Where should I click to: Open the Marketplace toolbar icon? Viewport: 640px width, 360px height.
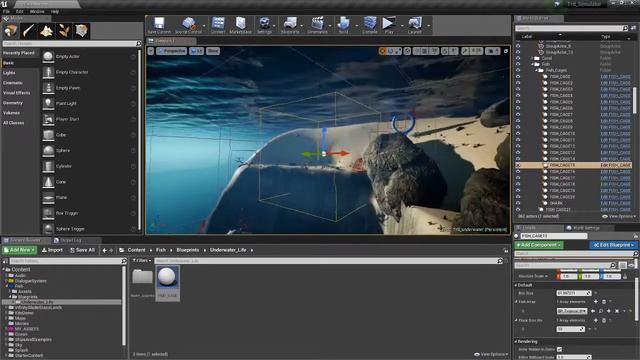(x=240, y=25)
